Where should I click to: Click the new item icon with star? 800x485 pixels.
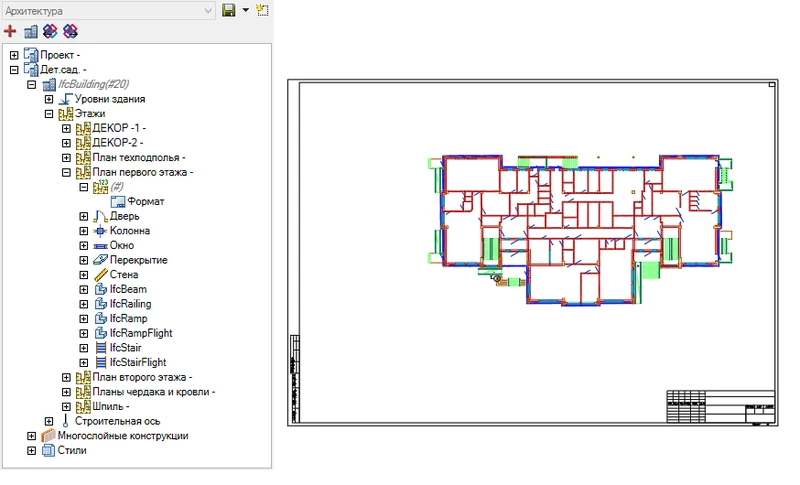click(x=263, y=10)
